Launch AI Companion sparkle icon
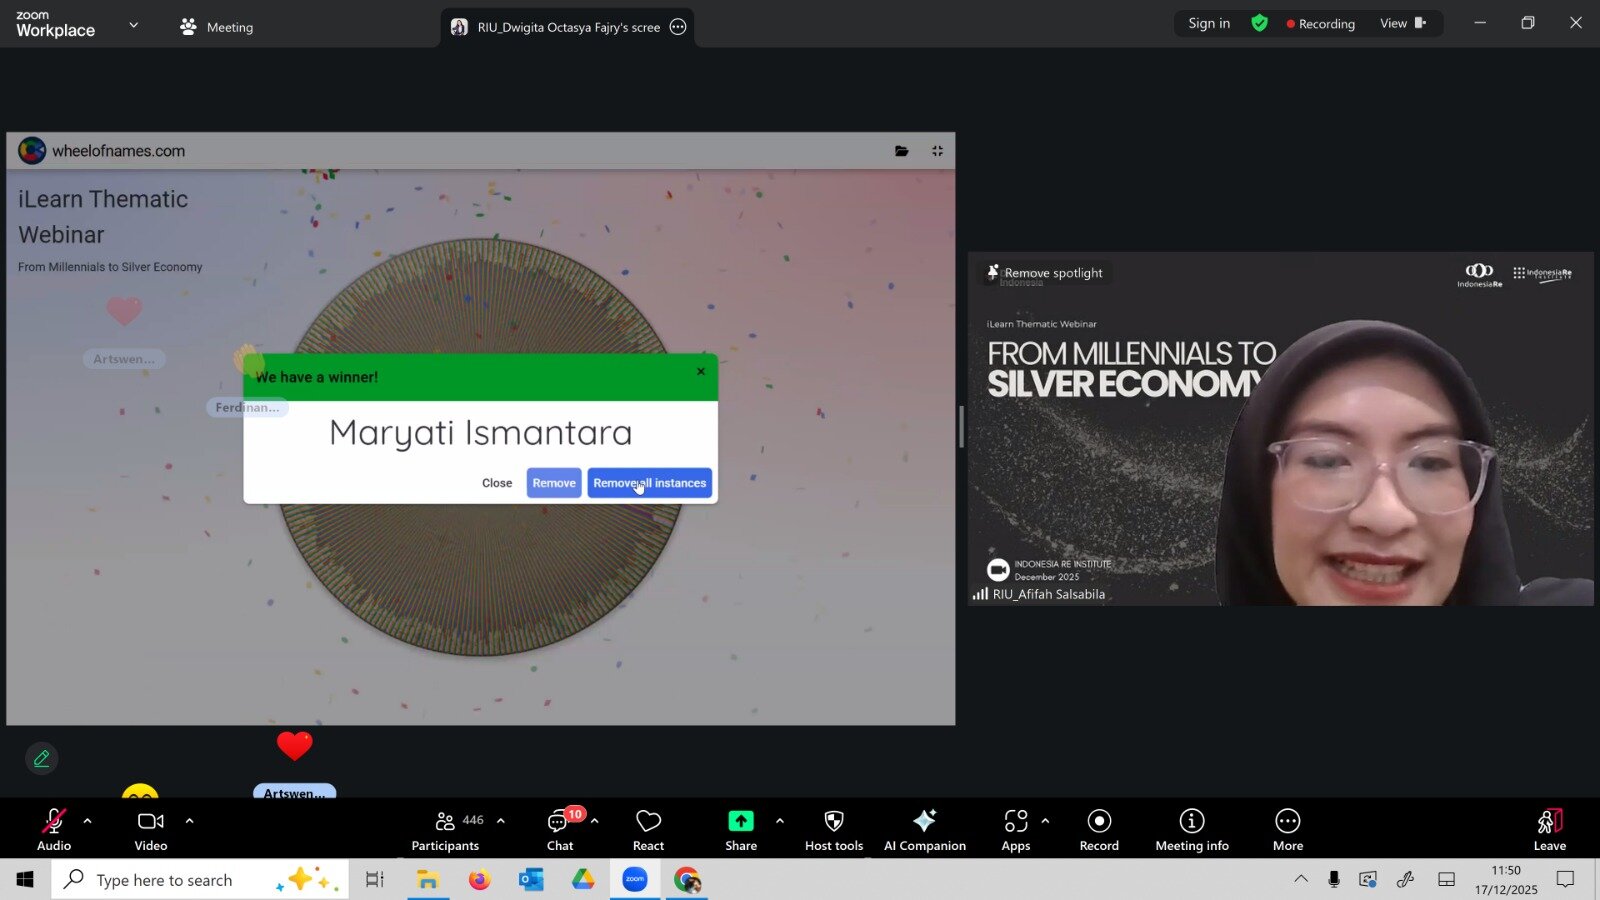The image size is (1600, 900). click(x=924, y=821)
